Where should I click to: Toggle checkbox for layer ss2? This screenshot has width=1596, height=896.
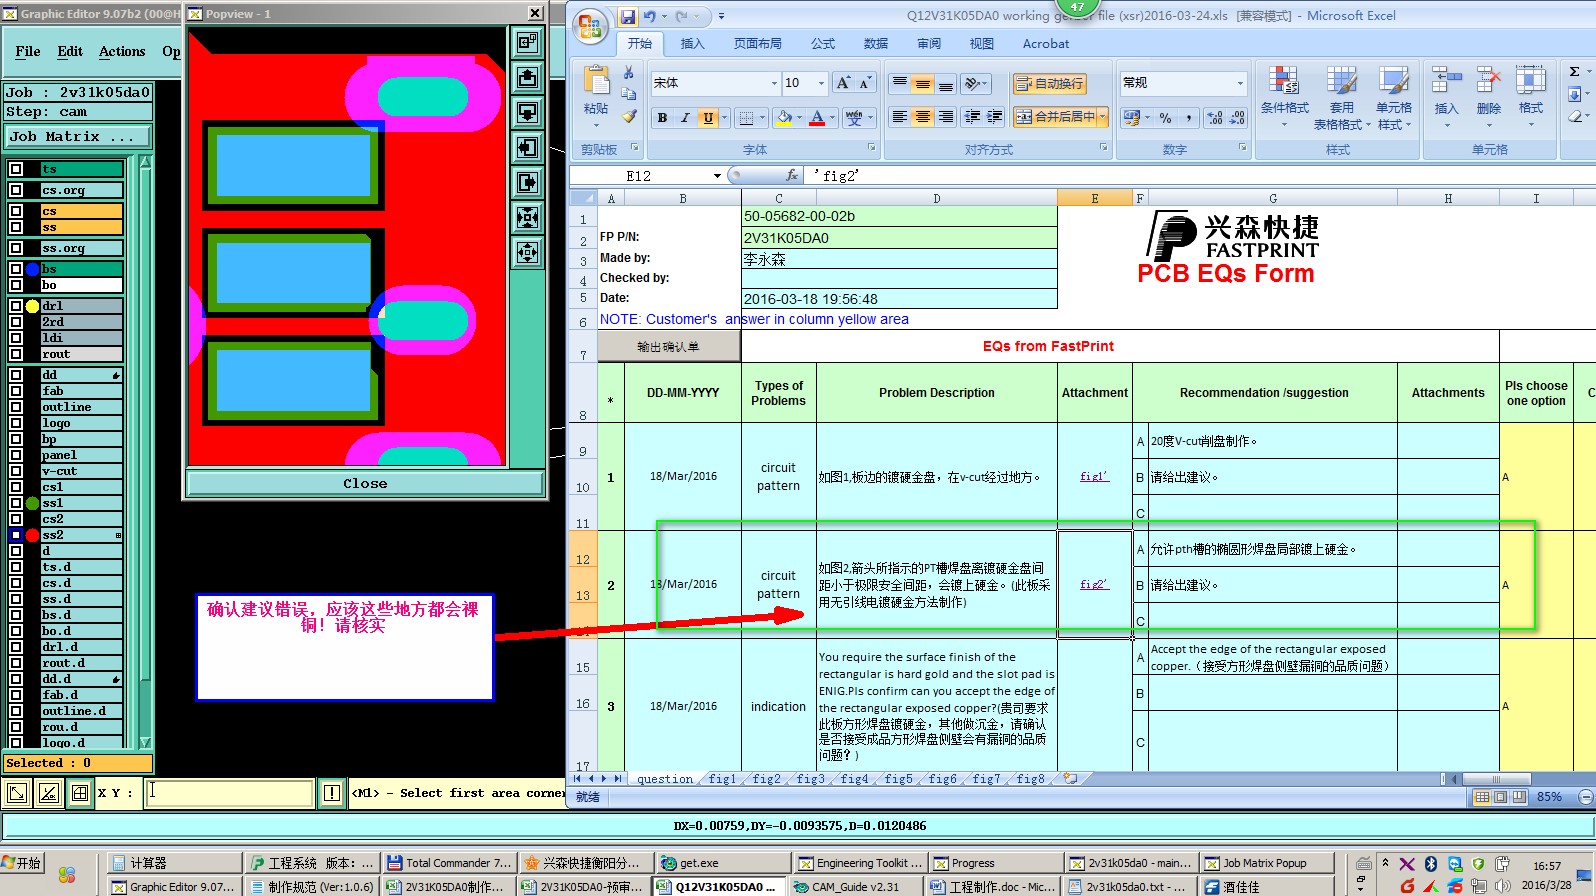click(16, 535)
